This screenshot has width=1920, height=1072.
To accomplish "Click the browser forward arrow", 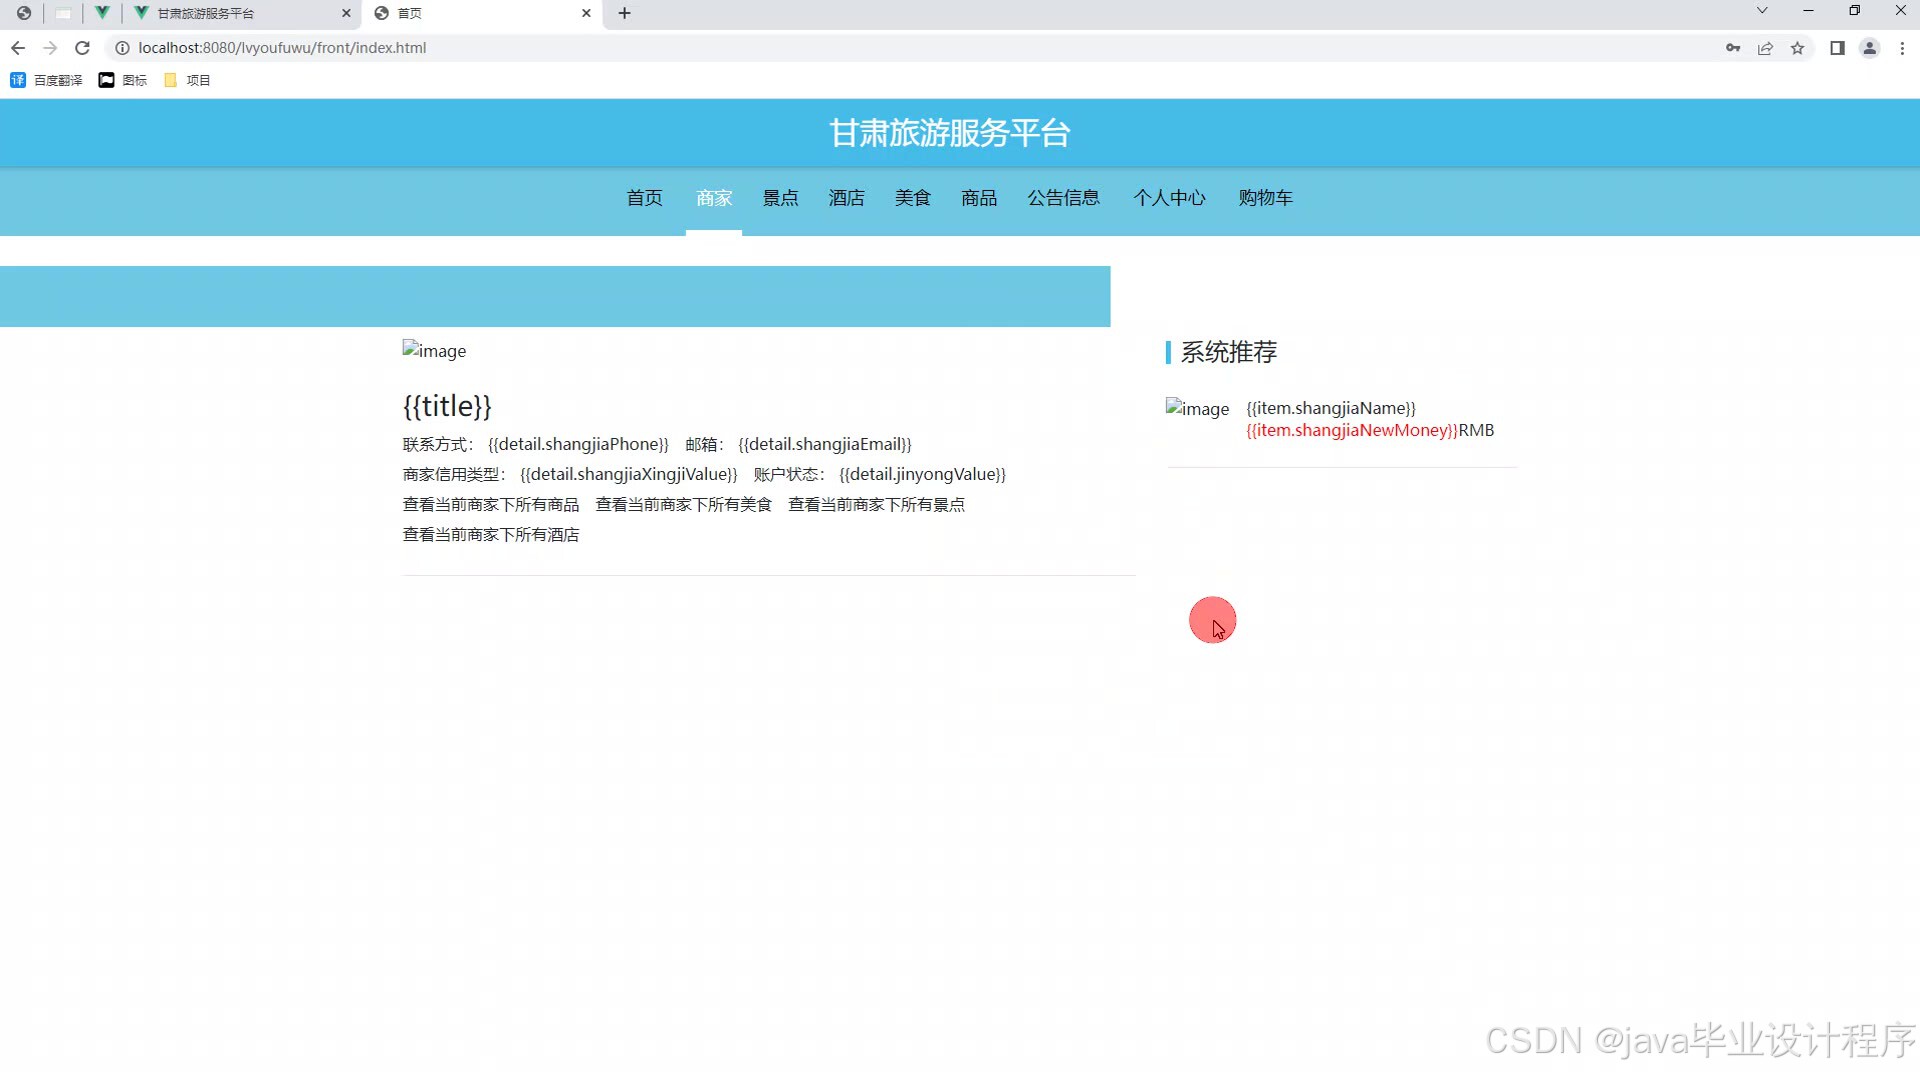I will point(50,48).
